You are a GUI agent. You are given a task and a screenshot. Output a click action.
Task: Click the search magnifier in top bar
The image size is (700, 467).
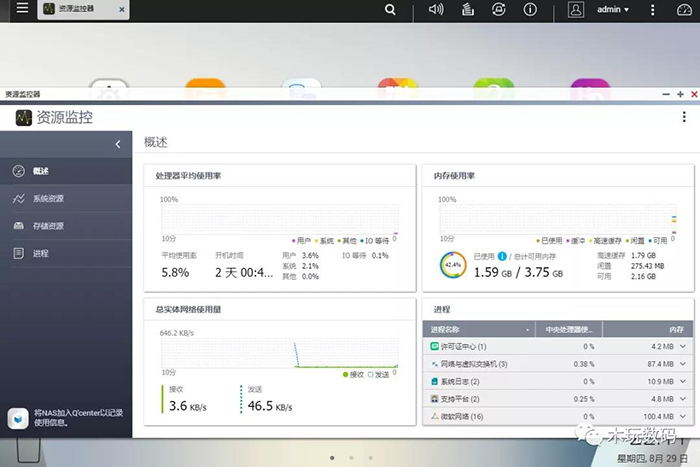pos(390,10)
